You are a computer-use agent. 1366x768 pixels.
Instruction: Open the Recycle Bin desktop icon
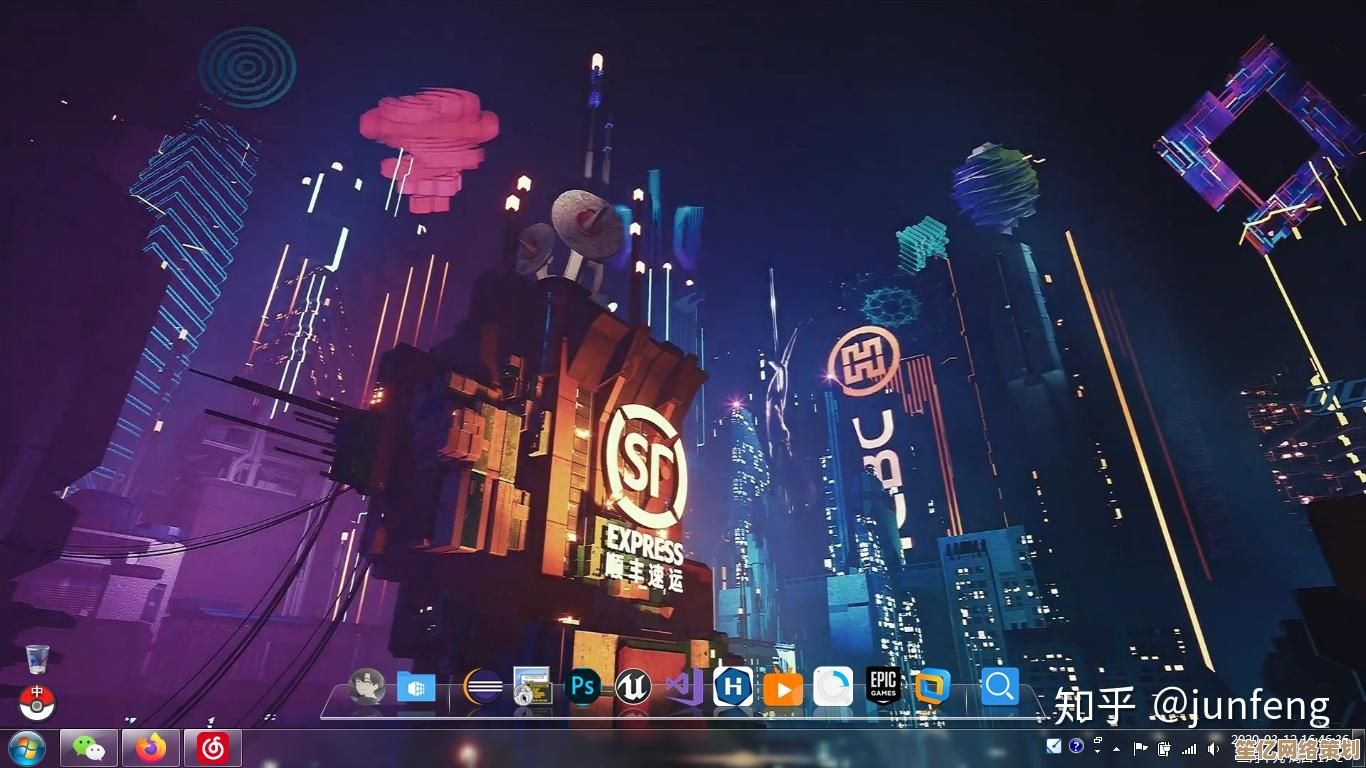point(37,658)
